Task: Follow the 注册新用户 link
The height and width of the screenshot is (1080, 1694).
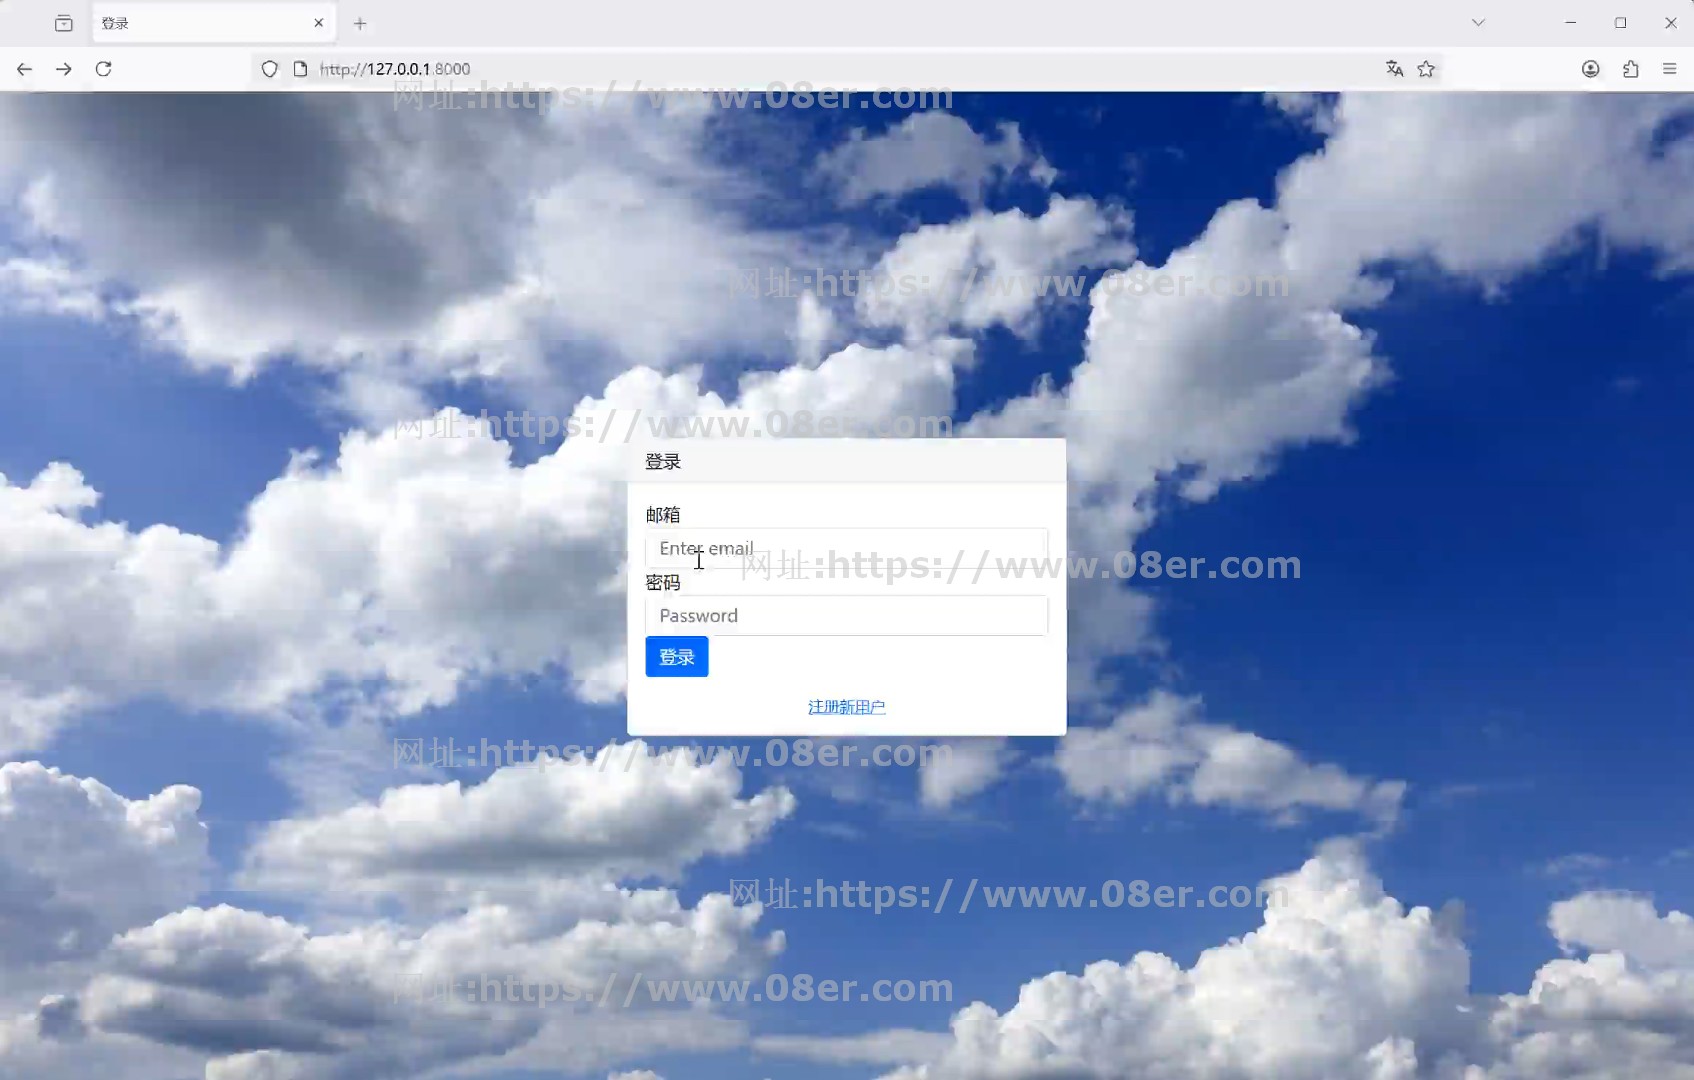Action: pos(846,707)
